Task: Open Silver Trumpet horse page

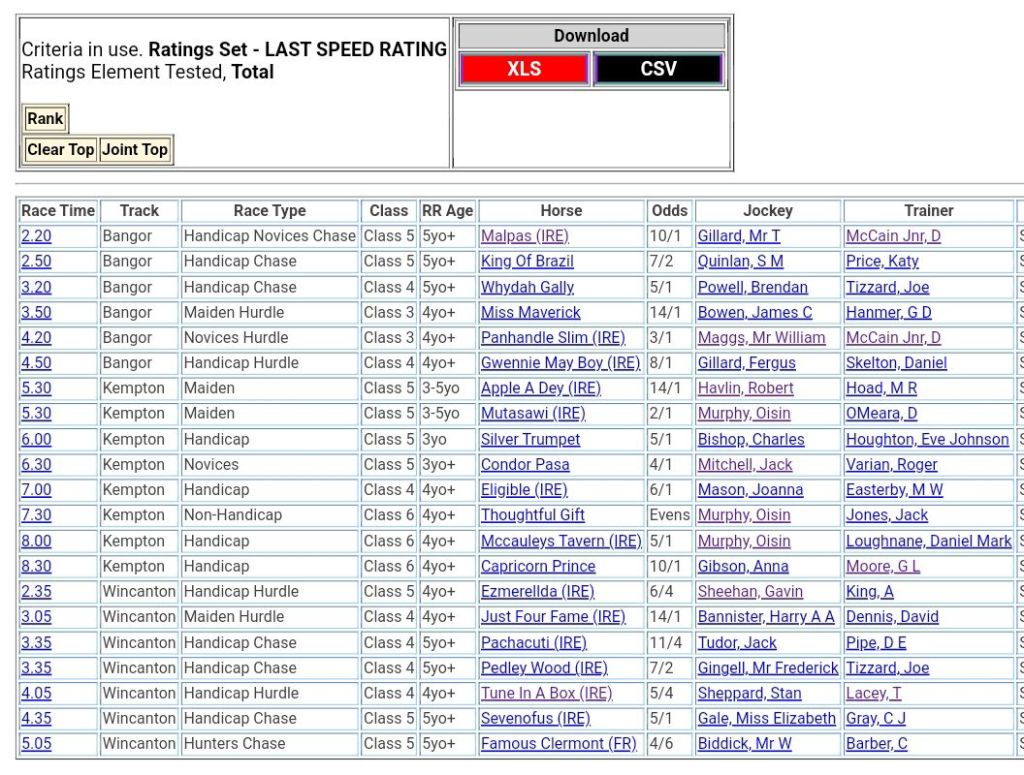Action: (530, 439)
